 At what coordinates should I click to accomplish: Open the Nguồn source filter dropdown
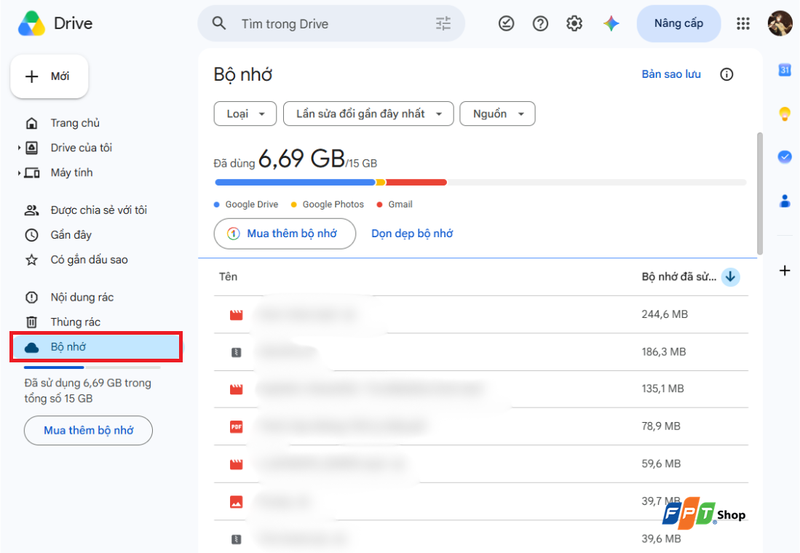(497, 113)
